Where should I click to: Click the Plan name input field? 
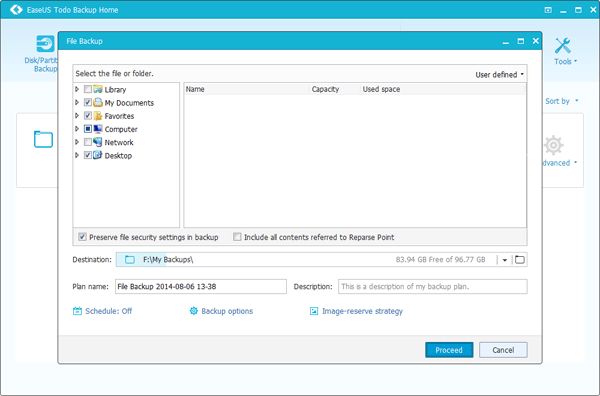pos(201,287)
